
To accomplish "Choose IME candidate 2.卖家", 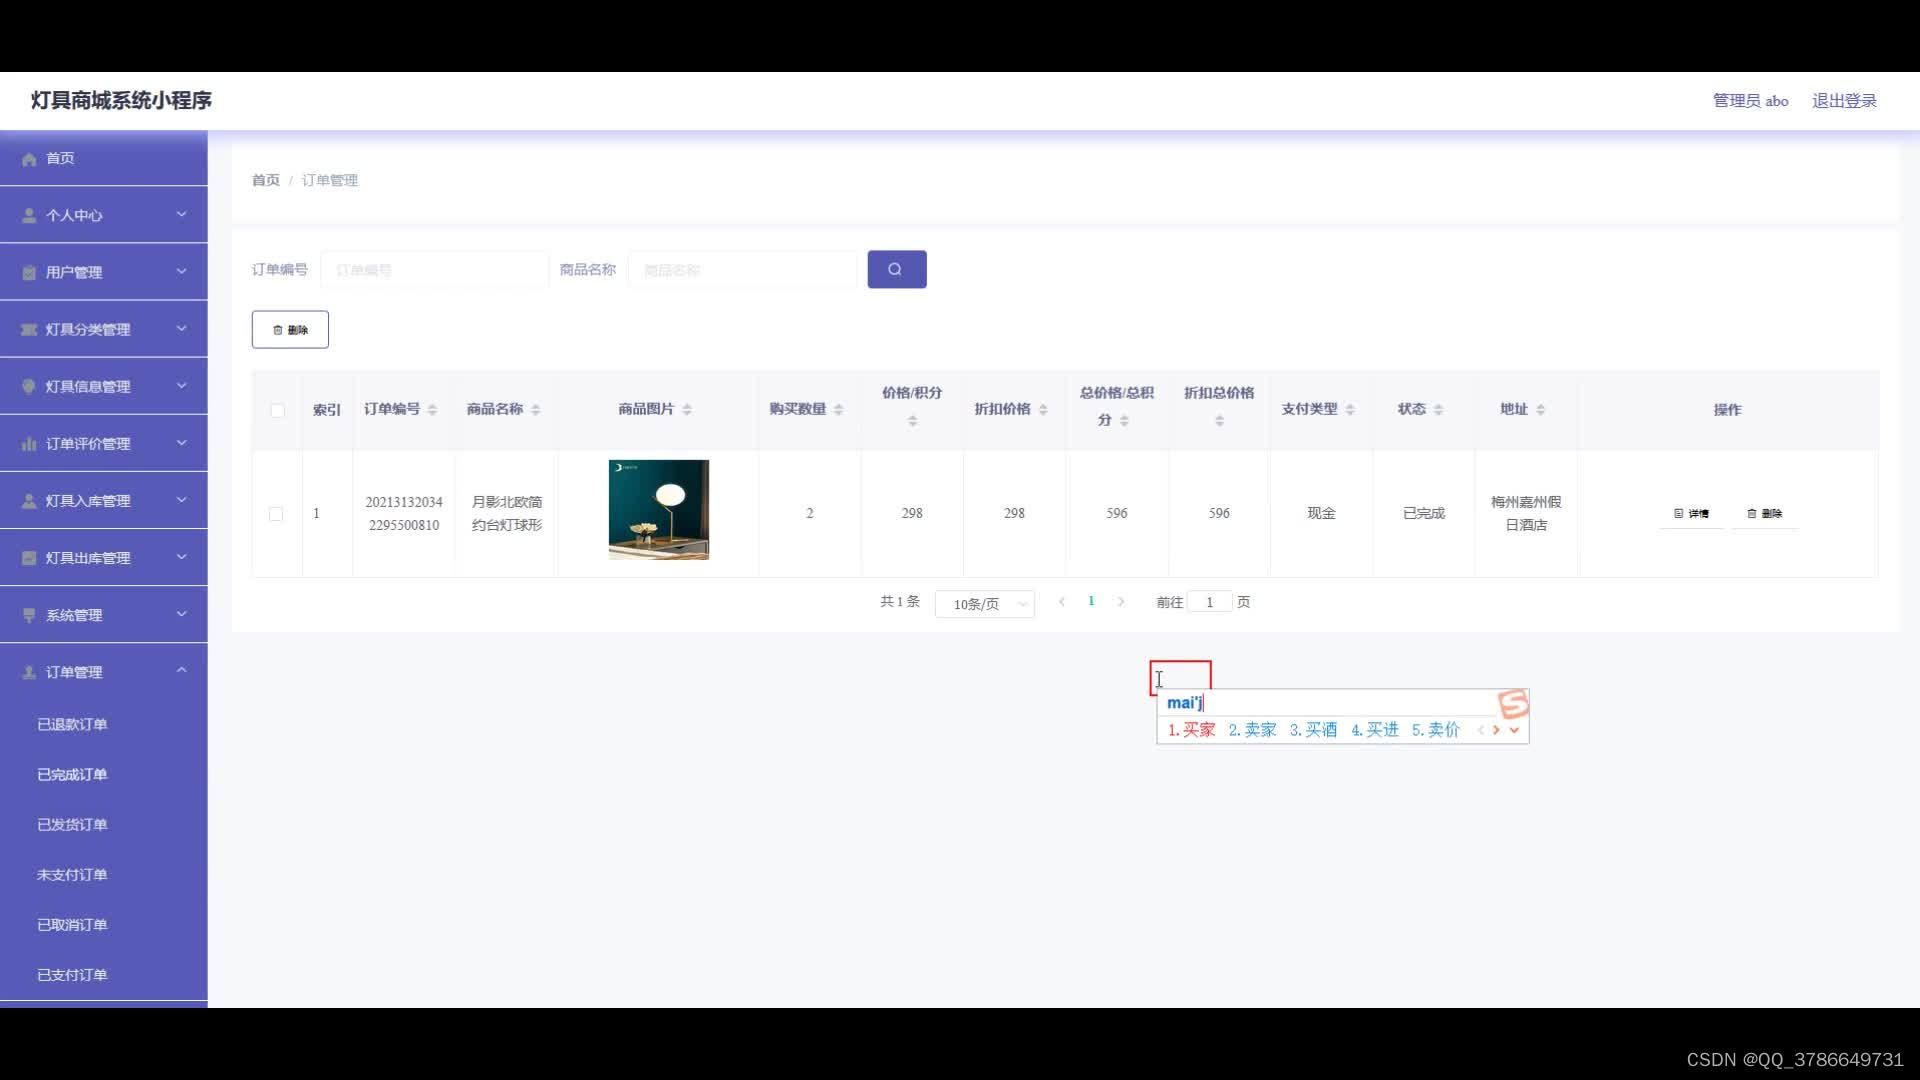I will (x=1252, y=730).
